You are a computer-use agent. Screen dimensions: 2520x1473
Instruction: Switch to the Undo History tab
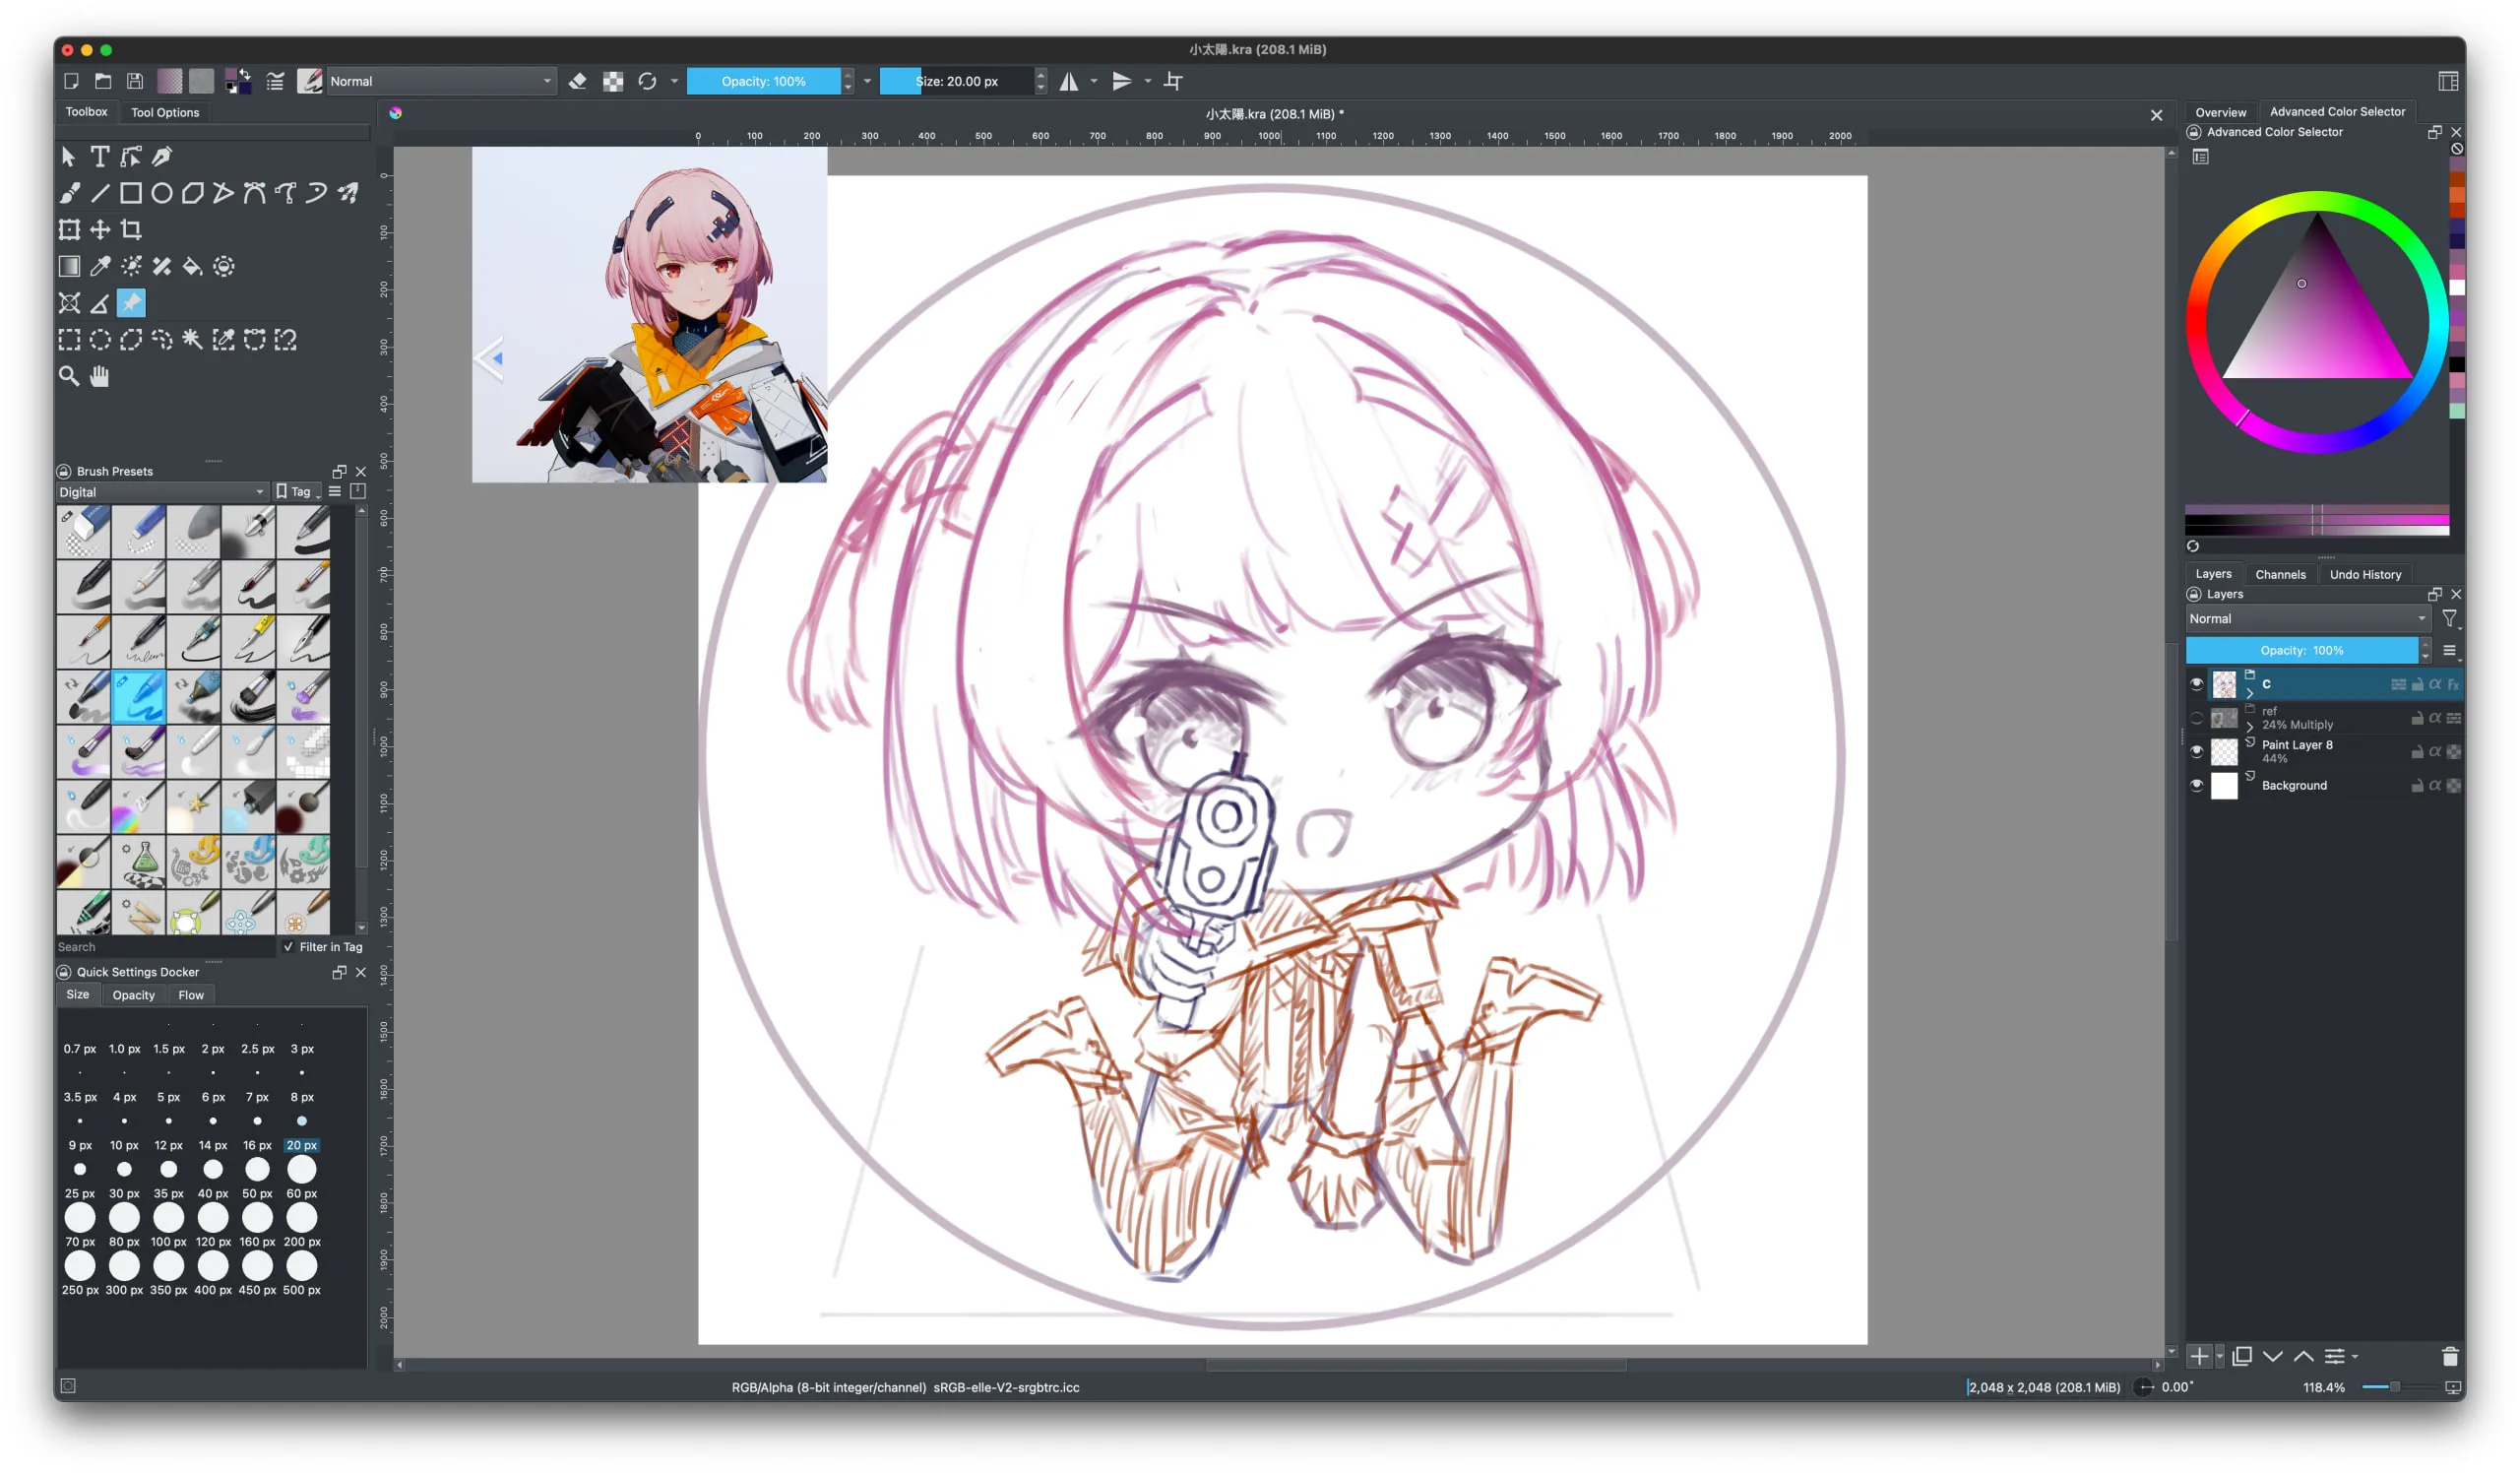click(x=2364, y=575)
